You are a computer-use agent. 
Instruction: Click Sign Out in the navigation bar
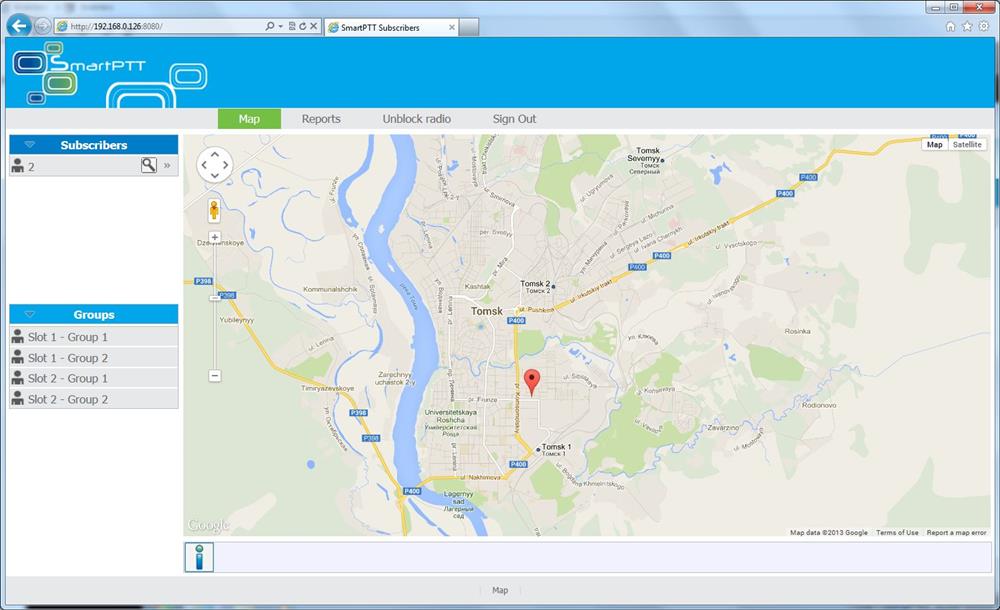pos(514,119)
